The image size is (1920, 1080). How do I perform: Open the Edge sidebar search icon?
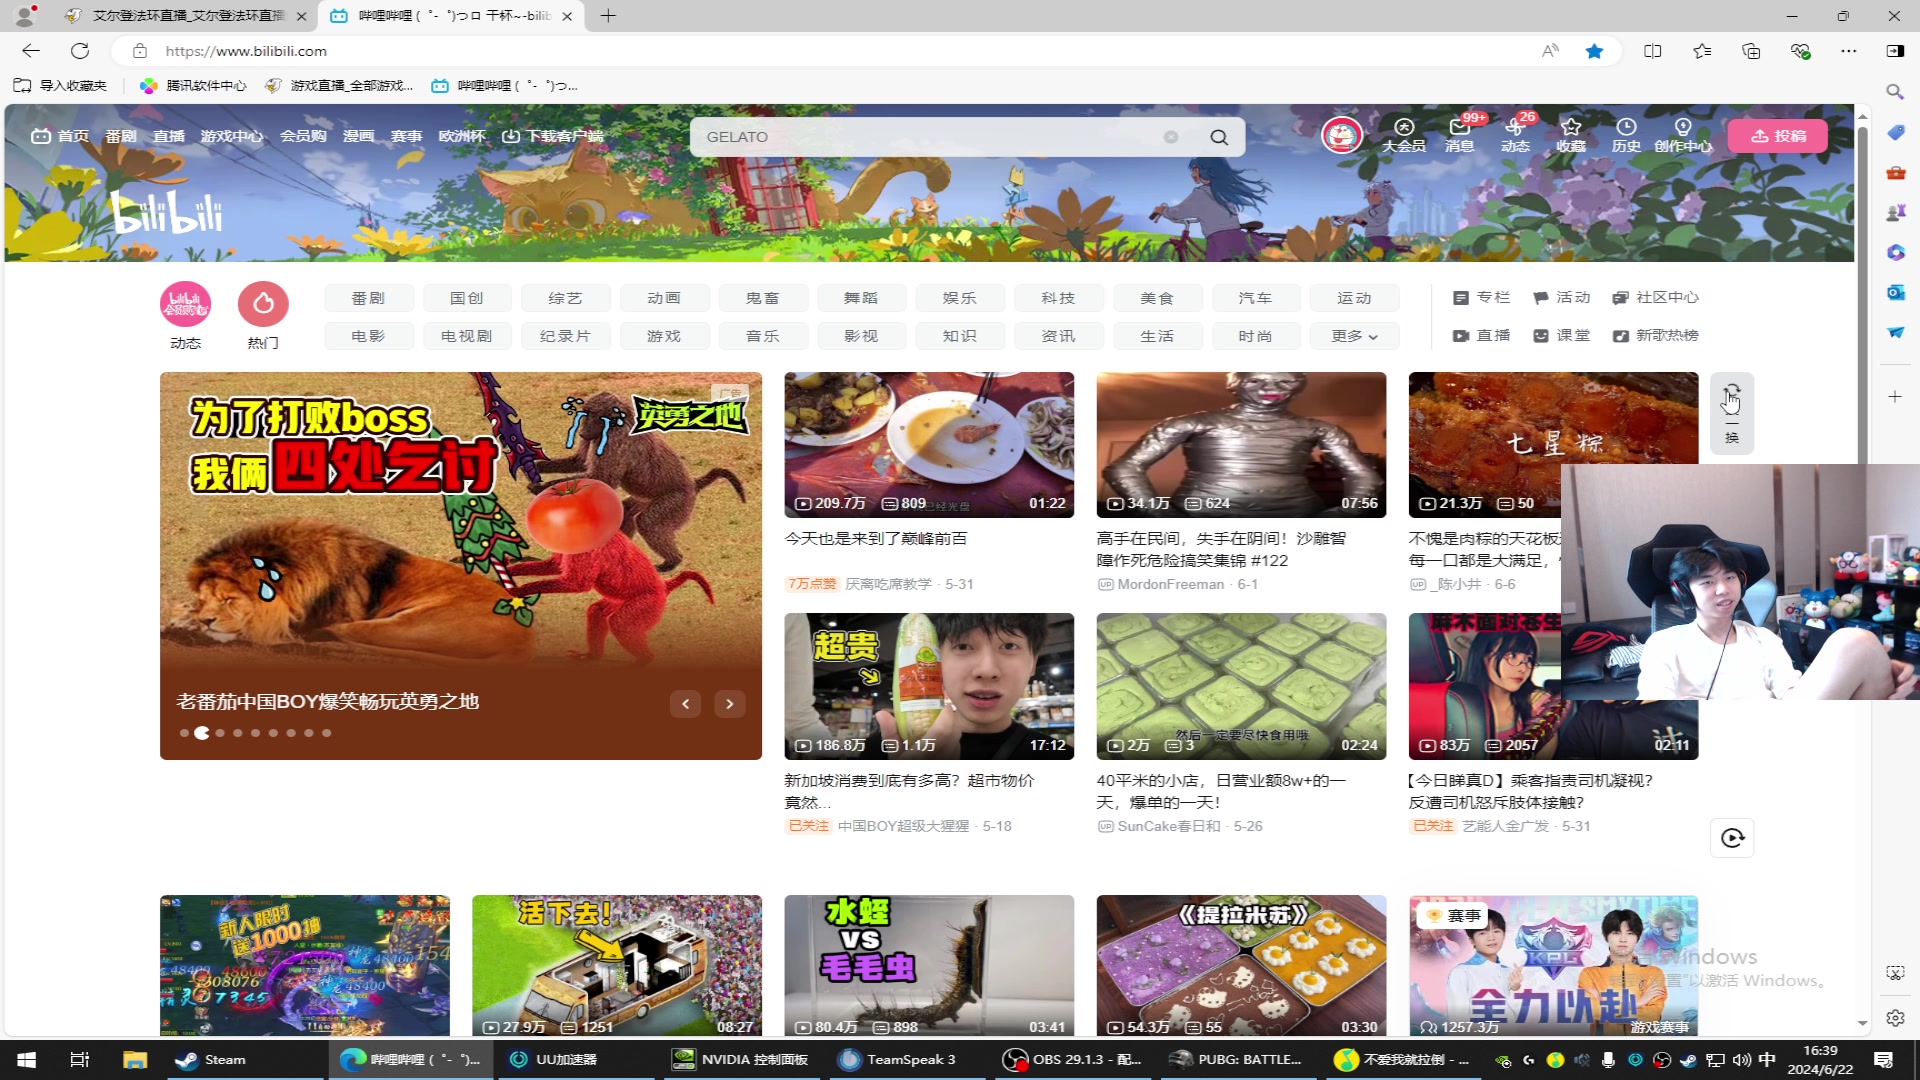coord(1895,92)
